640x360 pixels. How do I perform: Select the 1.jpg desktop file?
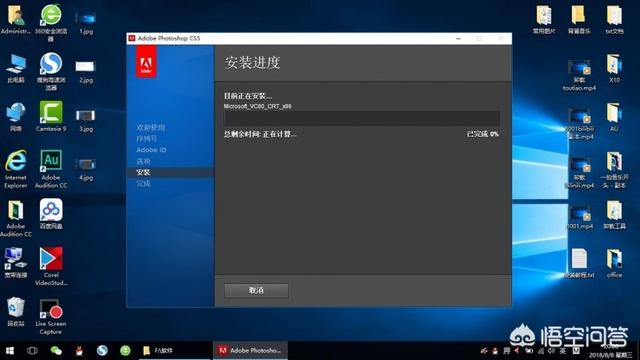point(86,22)
